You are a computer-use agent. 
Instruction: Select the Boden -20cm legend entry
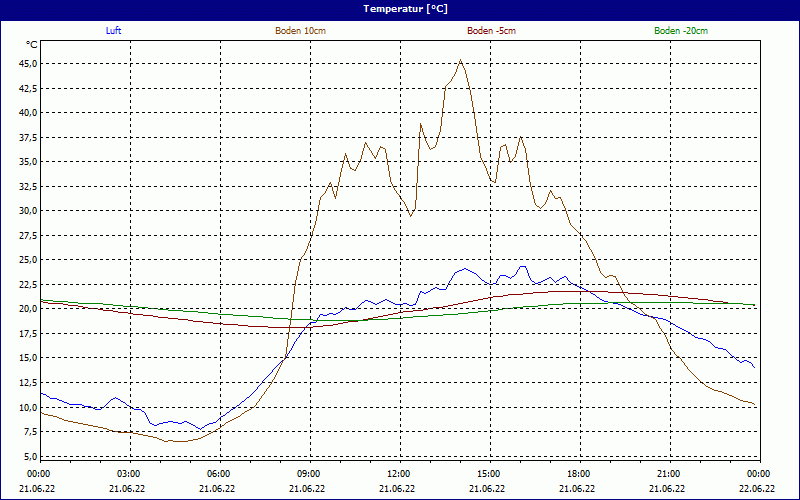coord(681,31)
